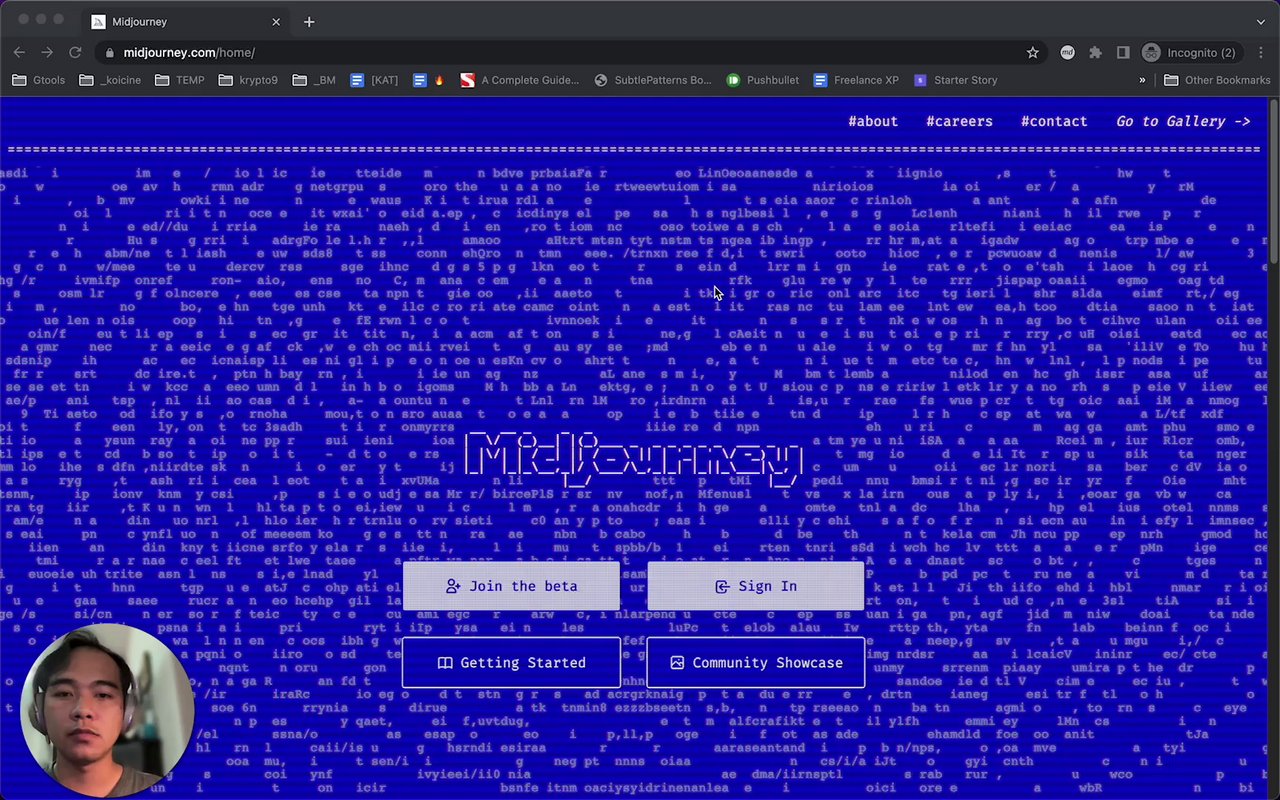The height and width of the screenshot is (800, 1280).
Task: Click the Sign In button
Action: [756, 586]
